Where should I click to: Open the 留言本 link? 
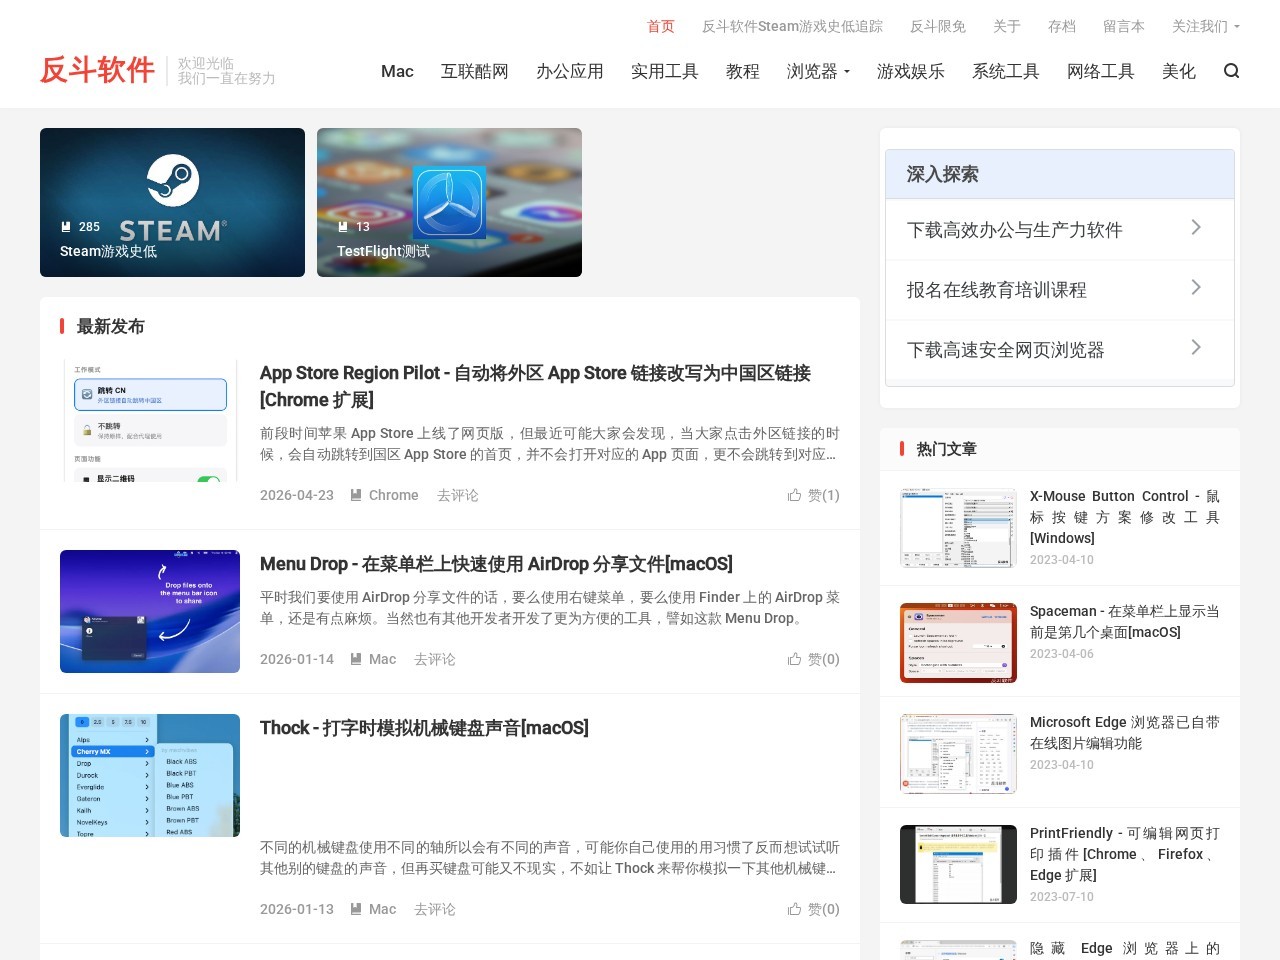click(x=1124, y=26)
